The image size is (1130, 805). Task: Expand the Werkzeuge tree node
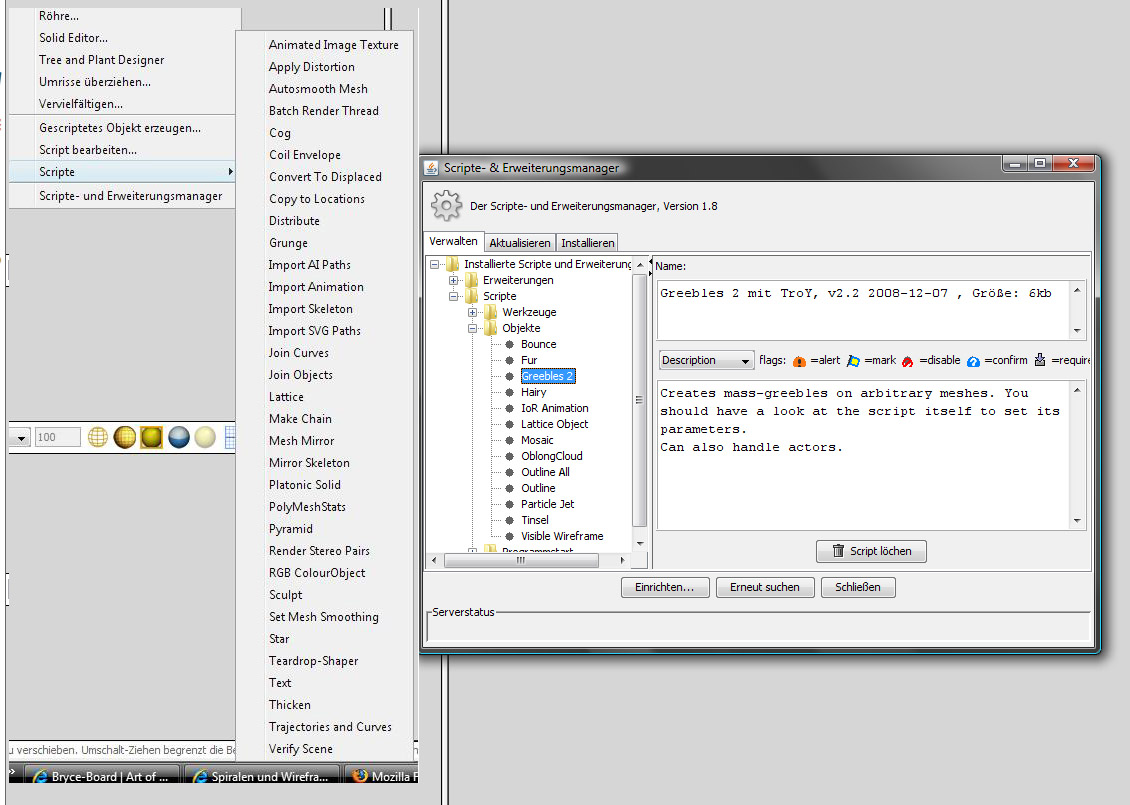[x=472, y=312]
